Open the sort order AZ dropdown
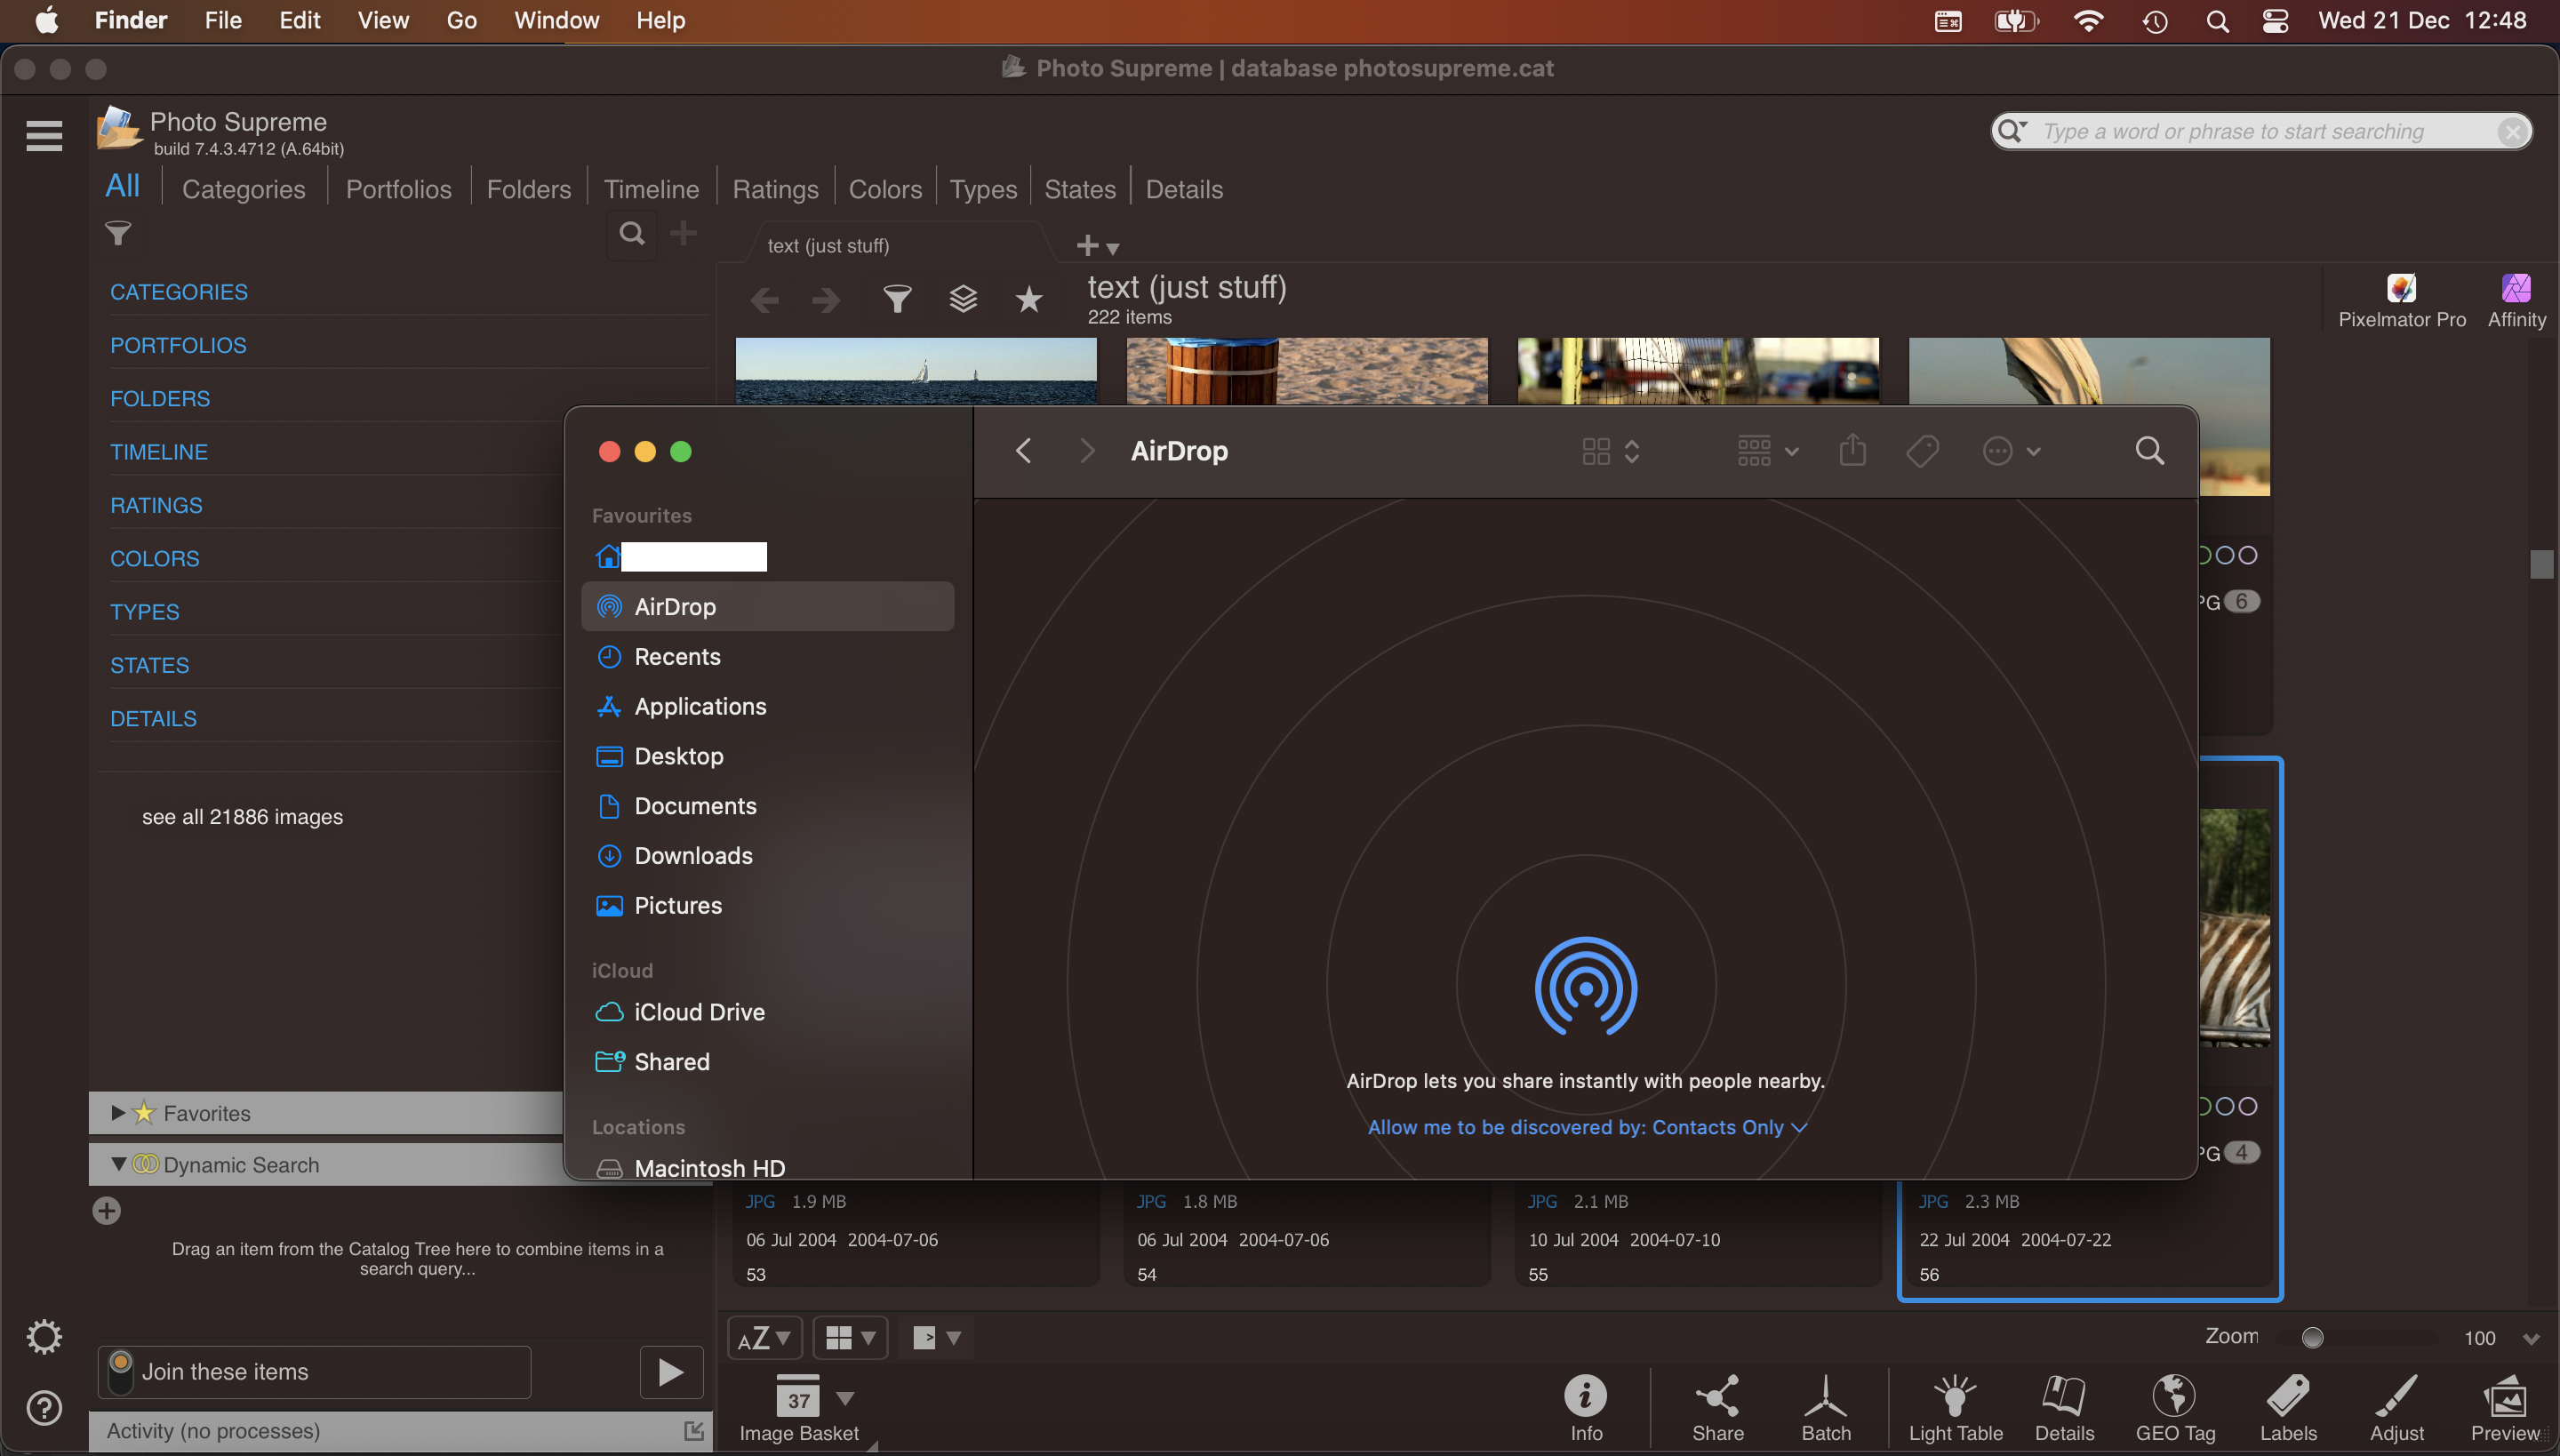 764,1338
